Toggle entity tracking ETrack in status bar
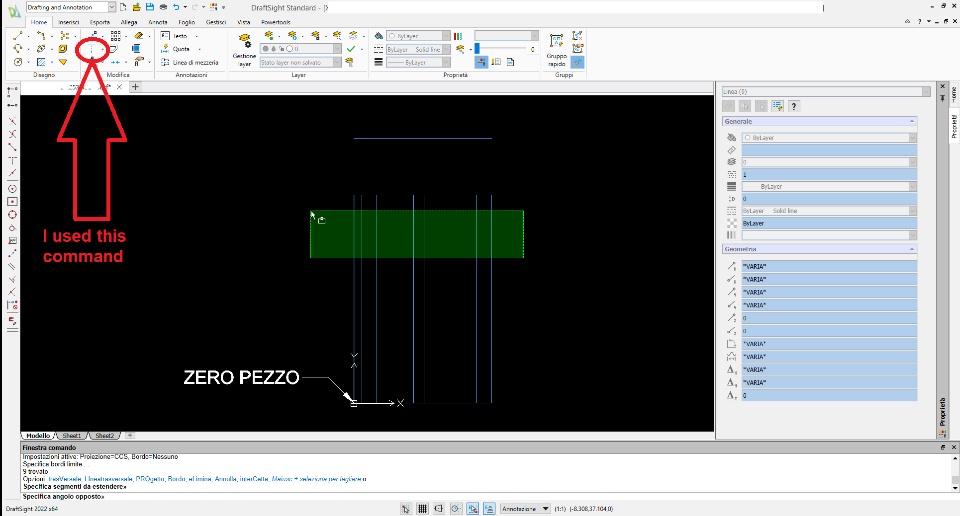 coord(489,509)
